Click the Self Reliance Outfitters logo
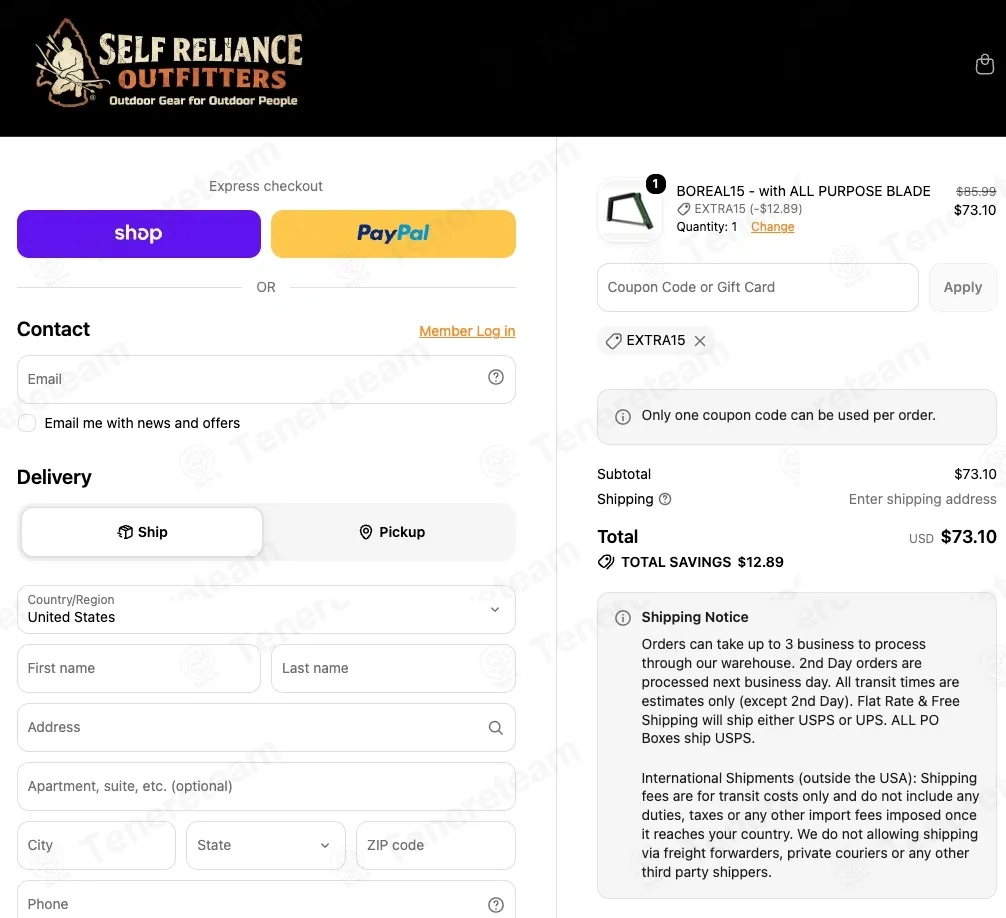This screenshot has height=918, width=1006. point(168,64)
